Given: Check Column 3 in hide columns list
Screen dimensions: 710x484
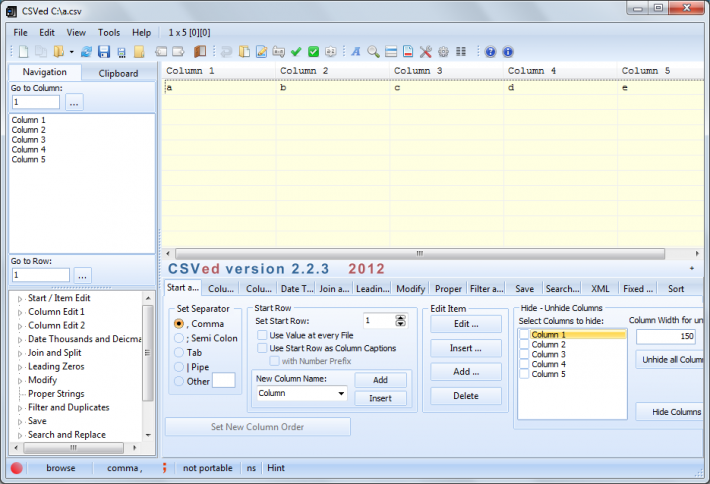Looking at the screenshot, I should [524, 355].
